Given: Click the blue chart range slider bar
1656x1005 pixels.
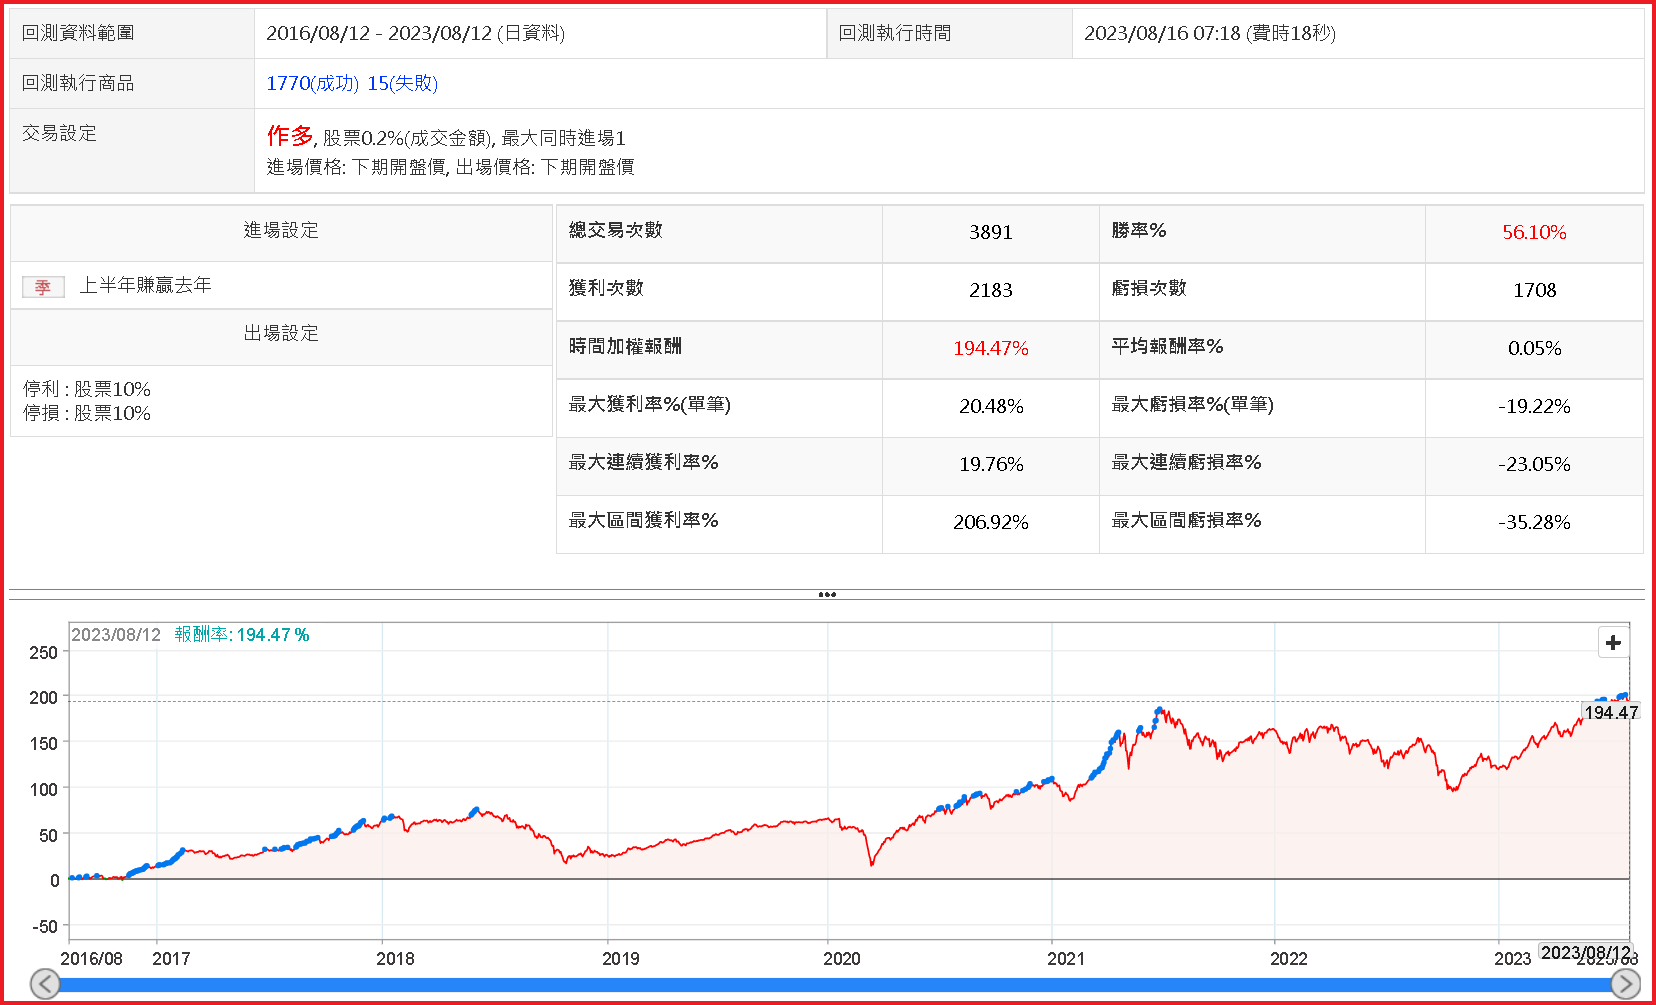Looking at the screenshot, I should pyautogui.click(x=835, y=985).
